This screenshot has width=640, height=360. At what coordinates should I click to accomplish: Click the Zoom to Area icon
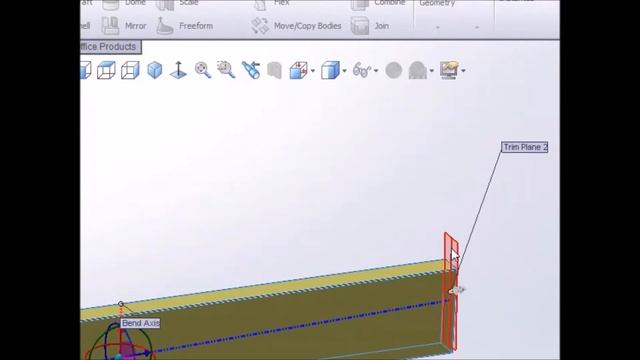click(226, 70)
